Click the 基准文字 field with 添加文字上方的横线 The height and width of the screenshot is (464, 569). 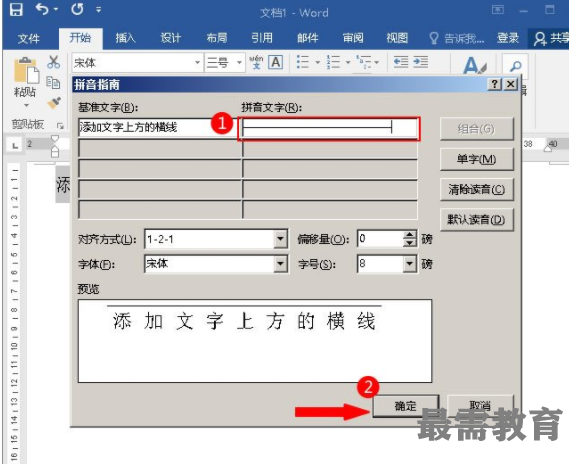(159, 127)
